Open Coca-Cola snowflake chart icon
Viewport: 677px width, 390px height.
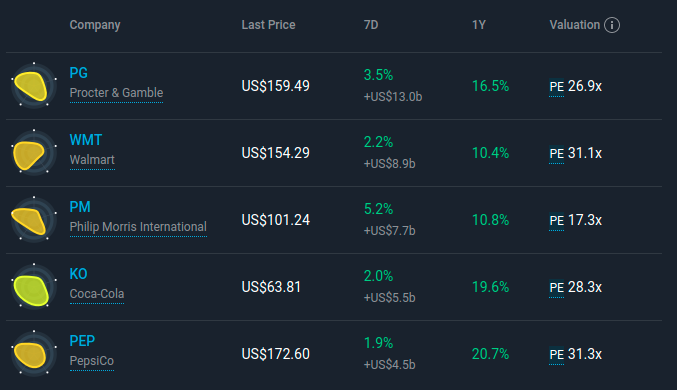34,286
